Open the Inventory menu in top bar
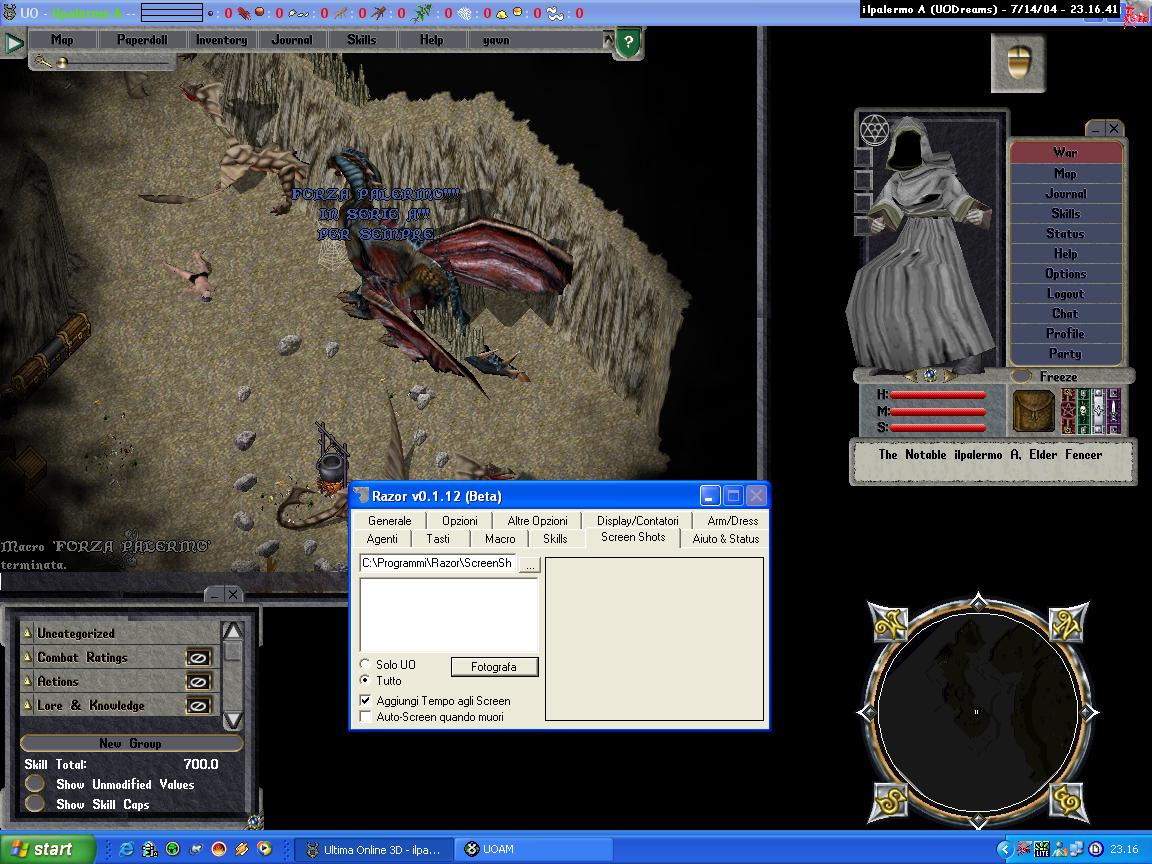 coord(221,40)
